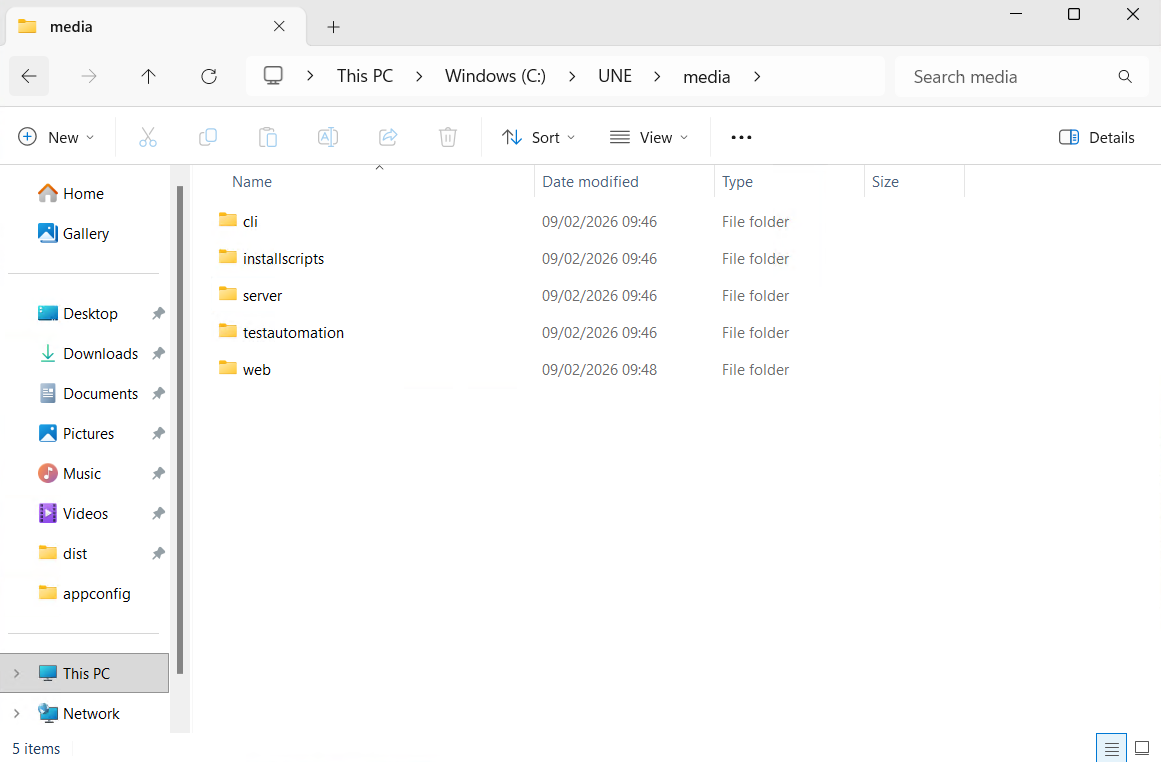
Task: Navigate to UNE in the address breadcrumb
Action: coord(615,77)
